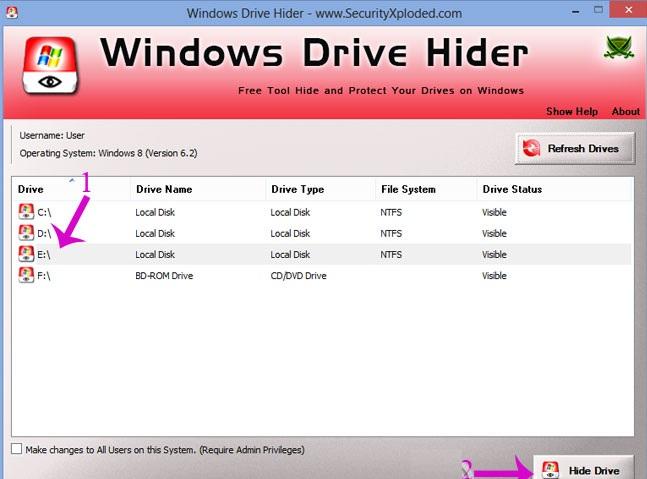Click the F:\ drive icon
The image size is (647, 479).
point(26,275)
